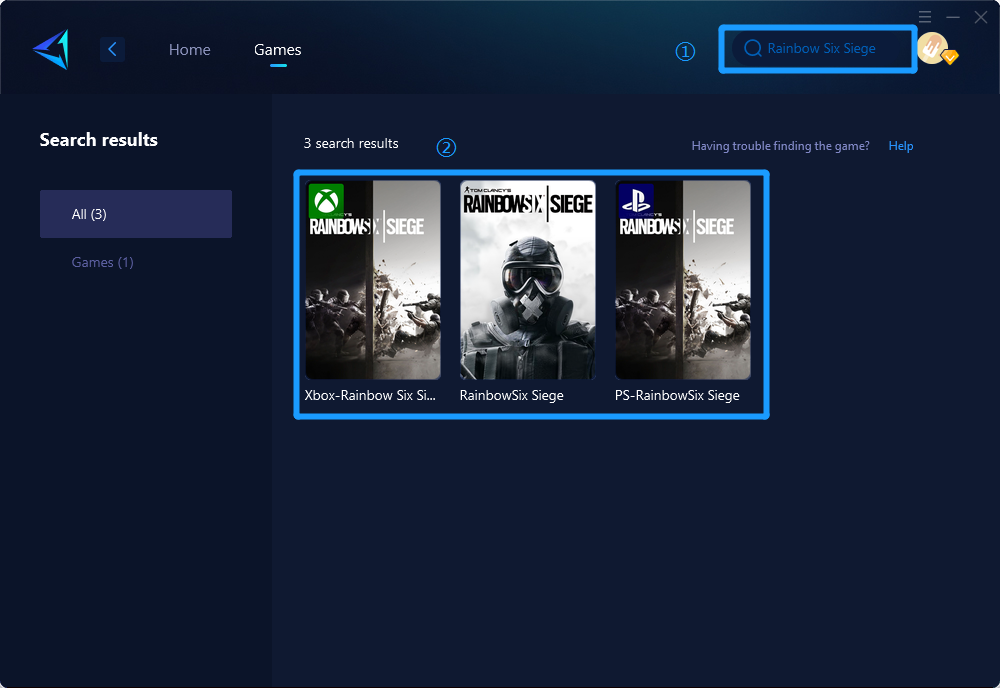Go back using the left chevron button

[x=112, y=49]
